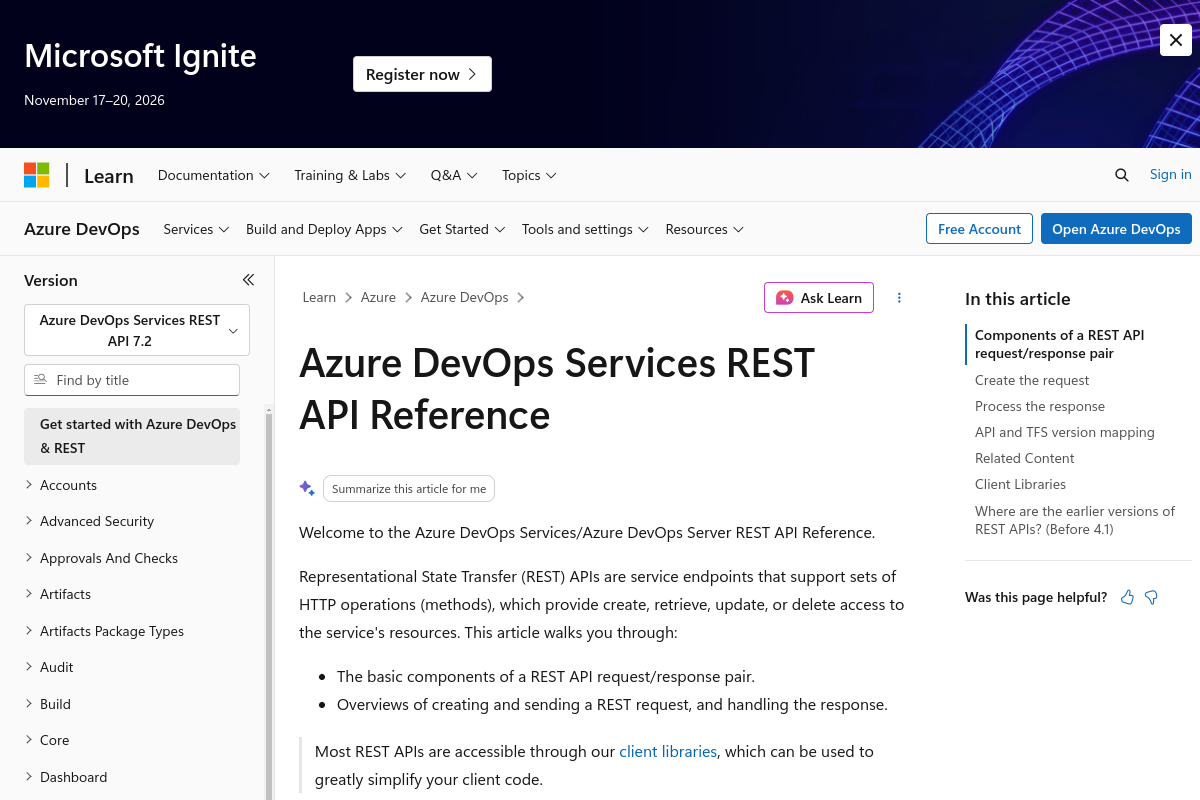Click Register now button
The height and width of the screenshot is (800, 1200).
click(422, 74)
